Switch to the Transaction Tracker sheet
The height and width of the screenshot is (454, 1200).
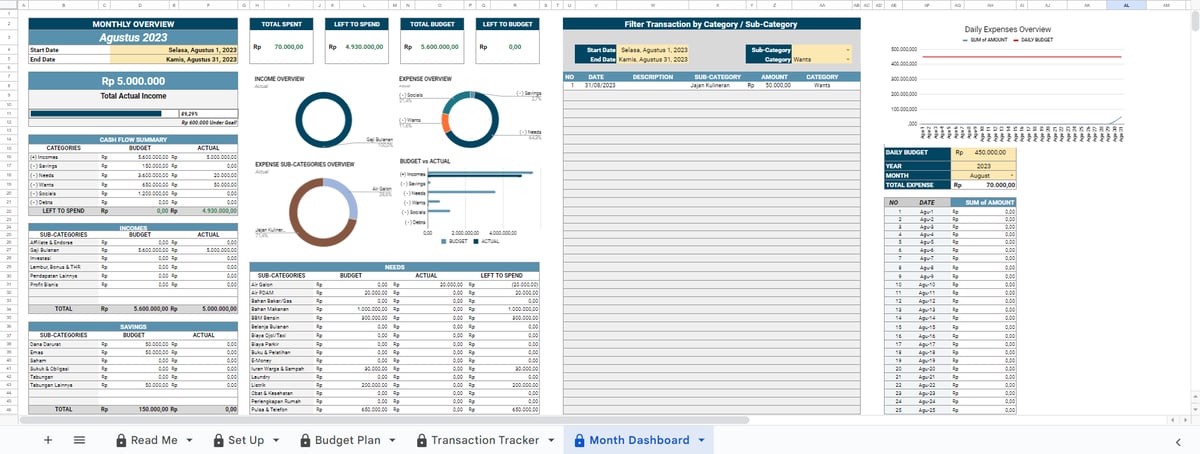pos(485,440)
